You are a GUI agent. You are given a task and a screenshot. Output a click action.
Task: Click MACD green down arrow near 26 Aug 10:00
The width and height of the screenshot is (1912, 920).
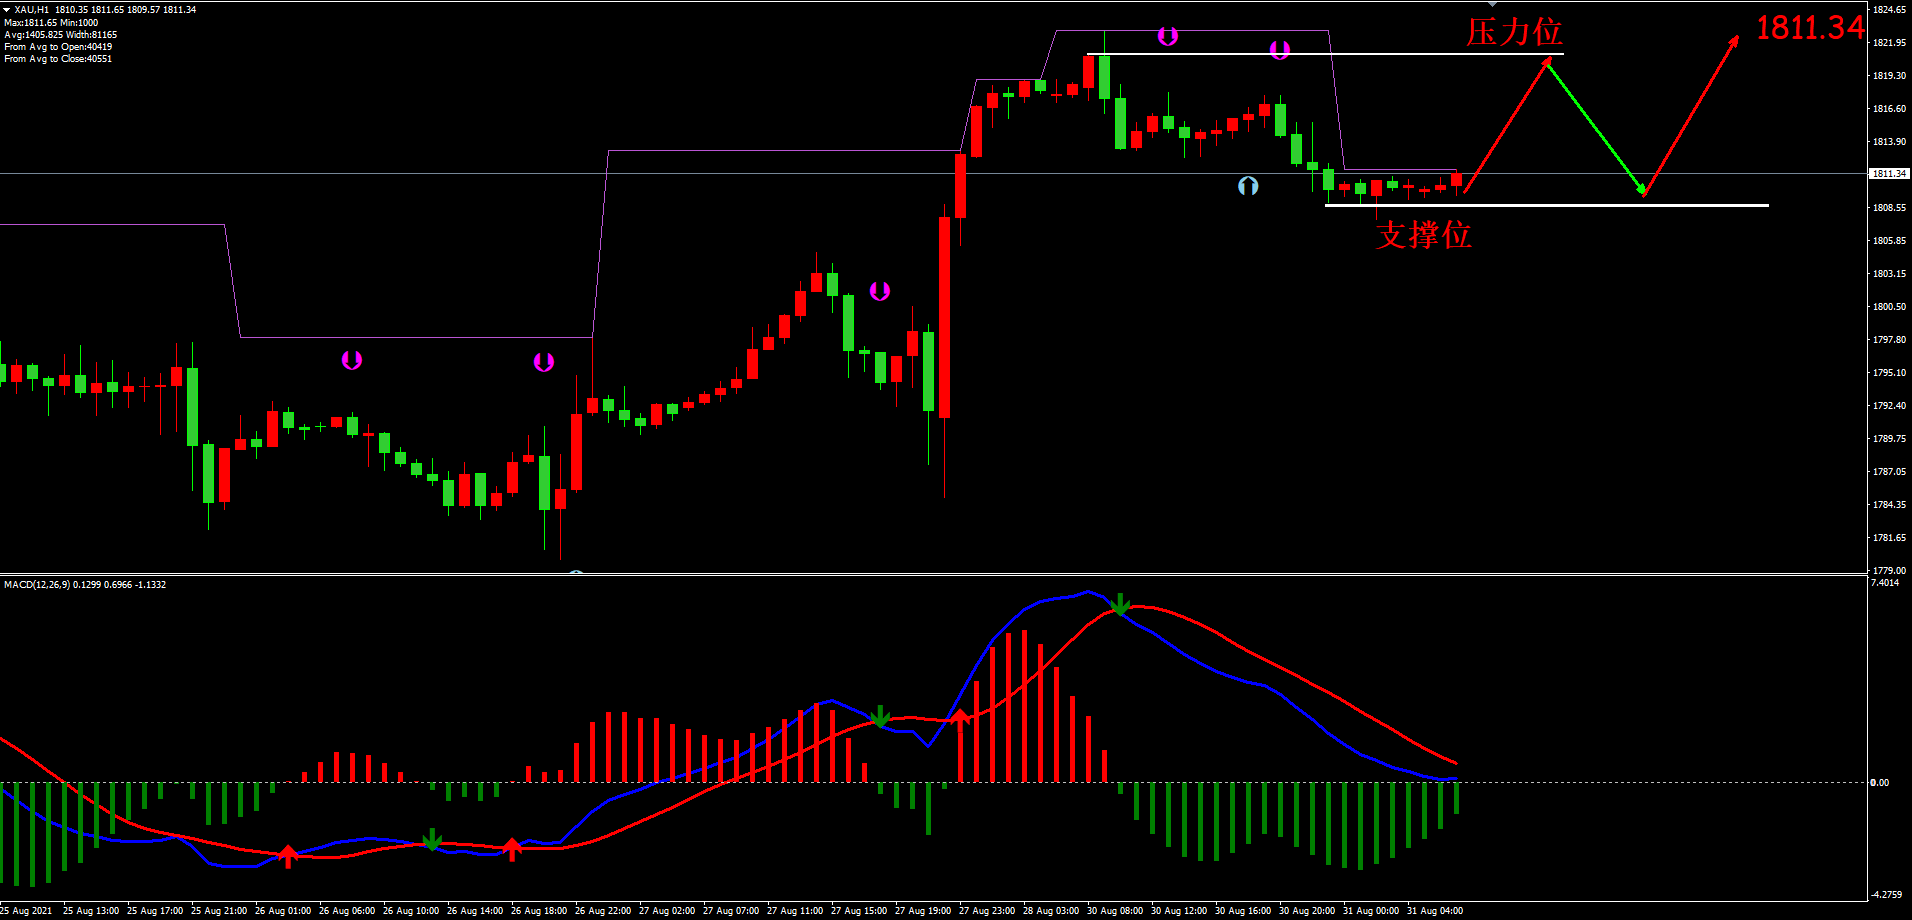coord(431,839)
